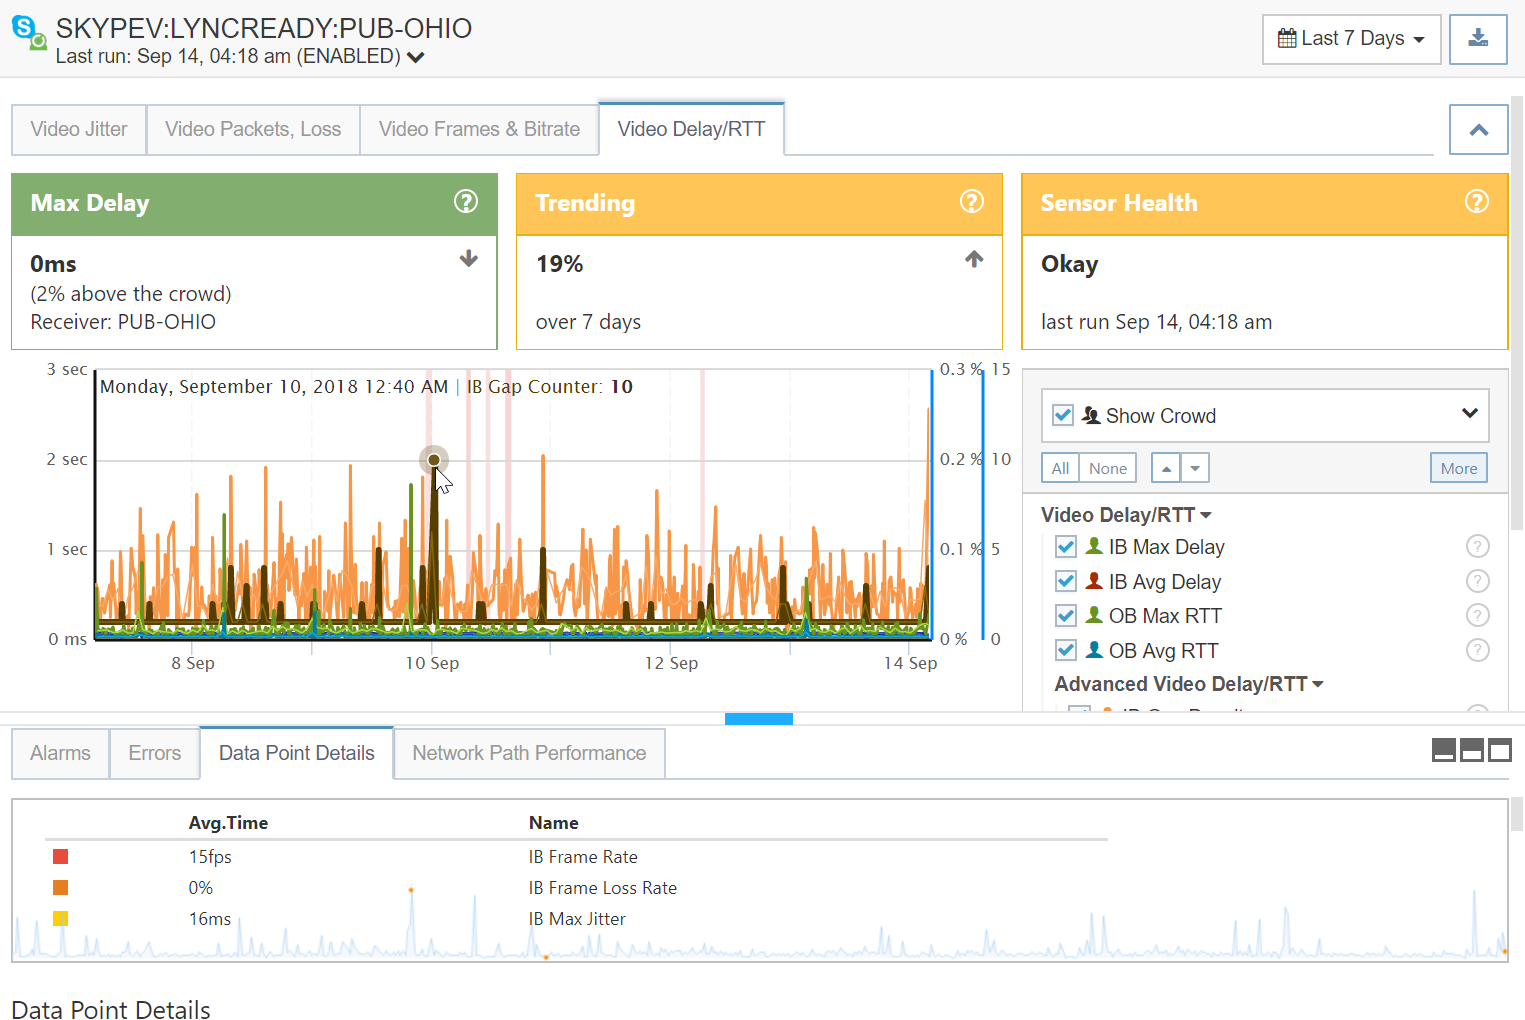The height and width of the screenshot is (1020, 1525).
Task: Open the Last 7 Days dropdown
Action: (x=1351, y=39)
